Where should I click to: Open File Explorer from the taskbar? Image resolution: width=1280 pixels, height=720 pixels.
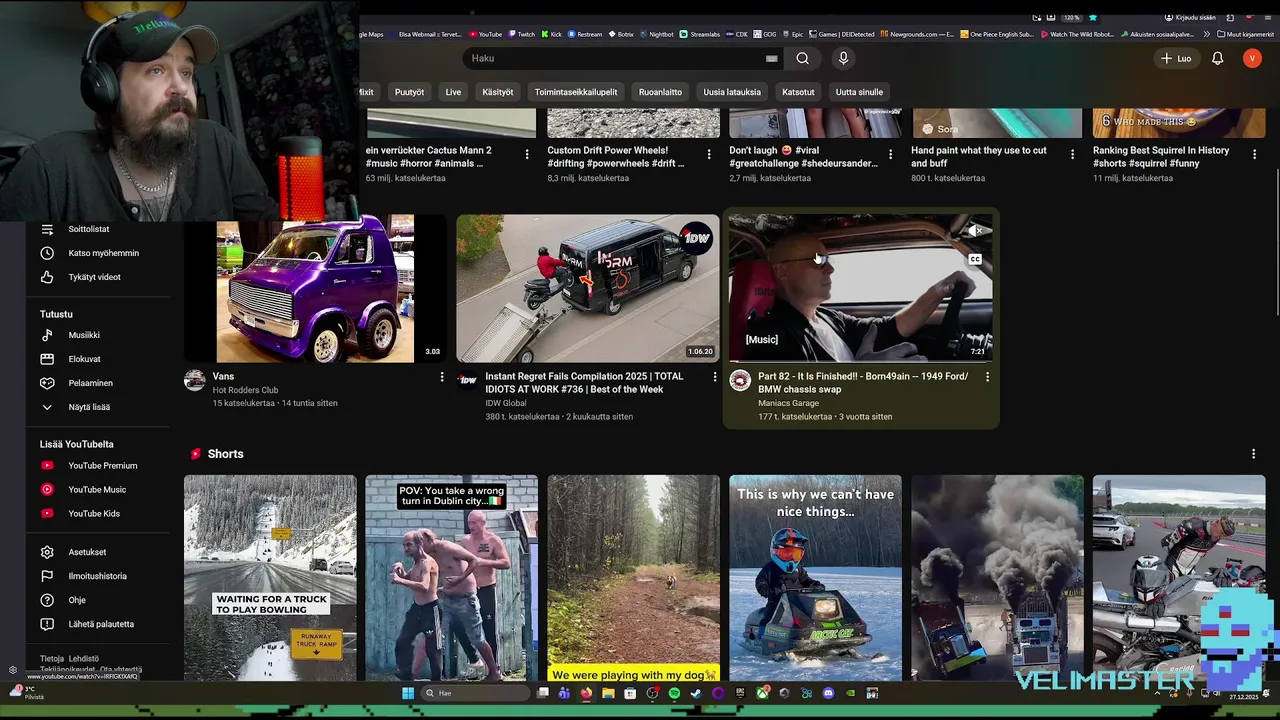coord(608,693)
